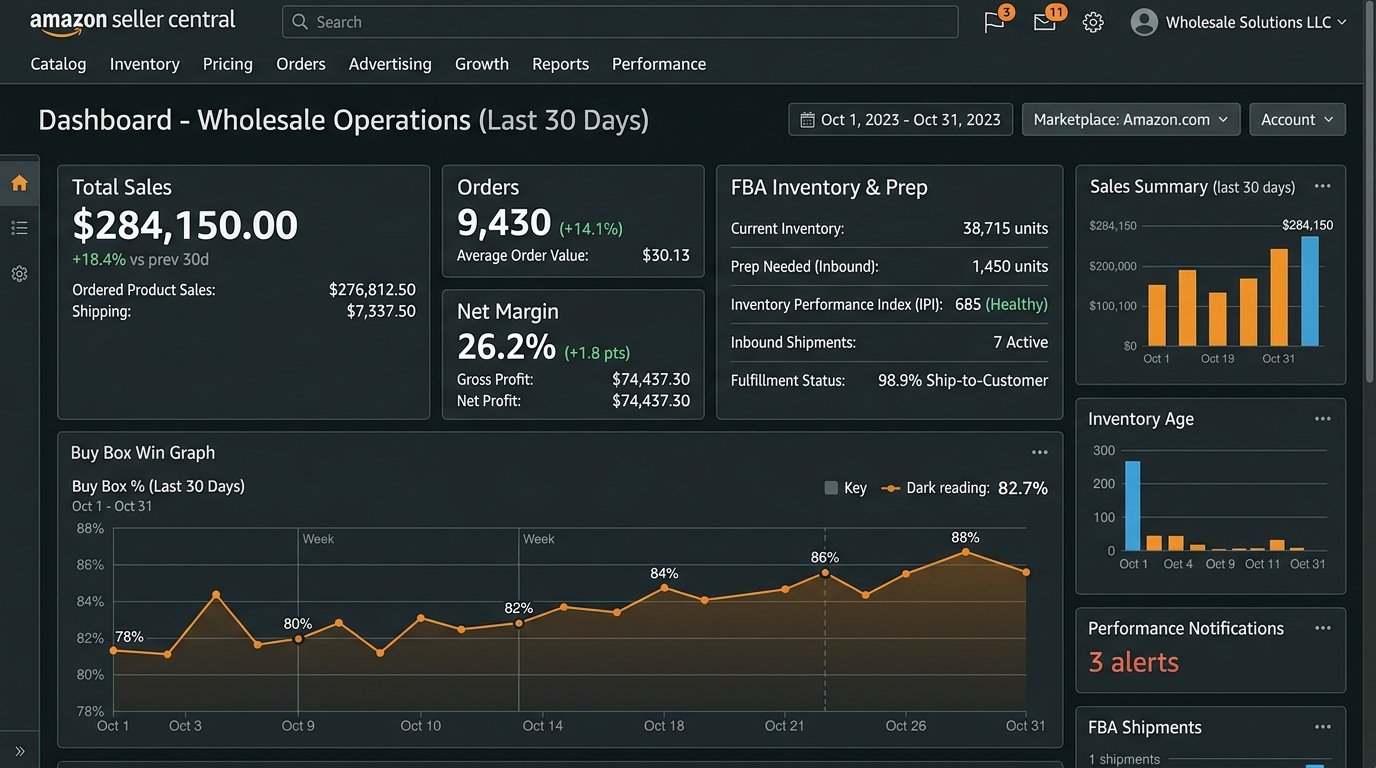
Task: Go to home via sidebar icon
Action: (x=19, y=183)
